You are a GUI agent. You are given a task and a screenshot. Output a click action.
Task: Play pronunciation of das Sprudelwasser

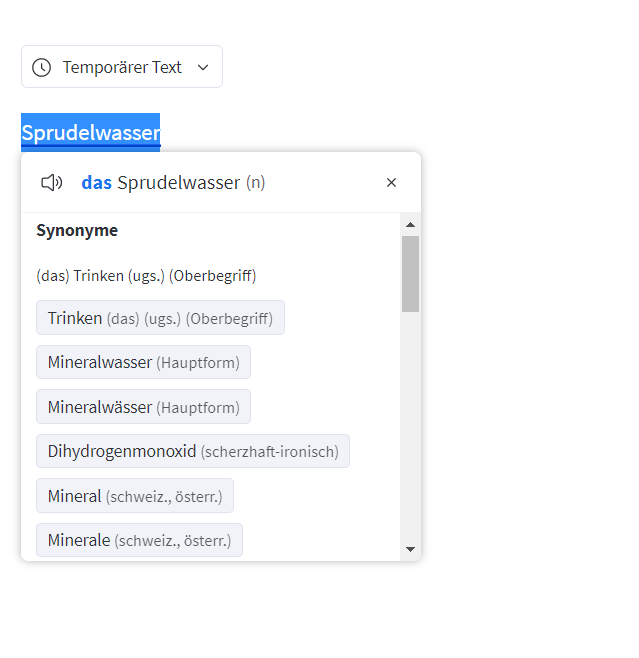[52, 183]
